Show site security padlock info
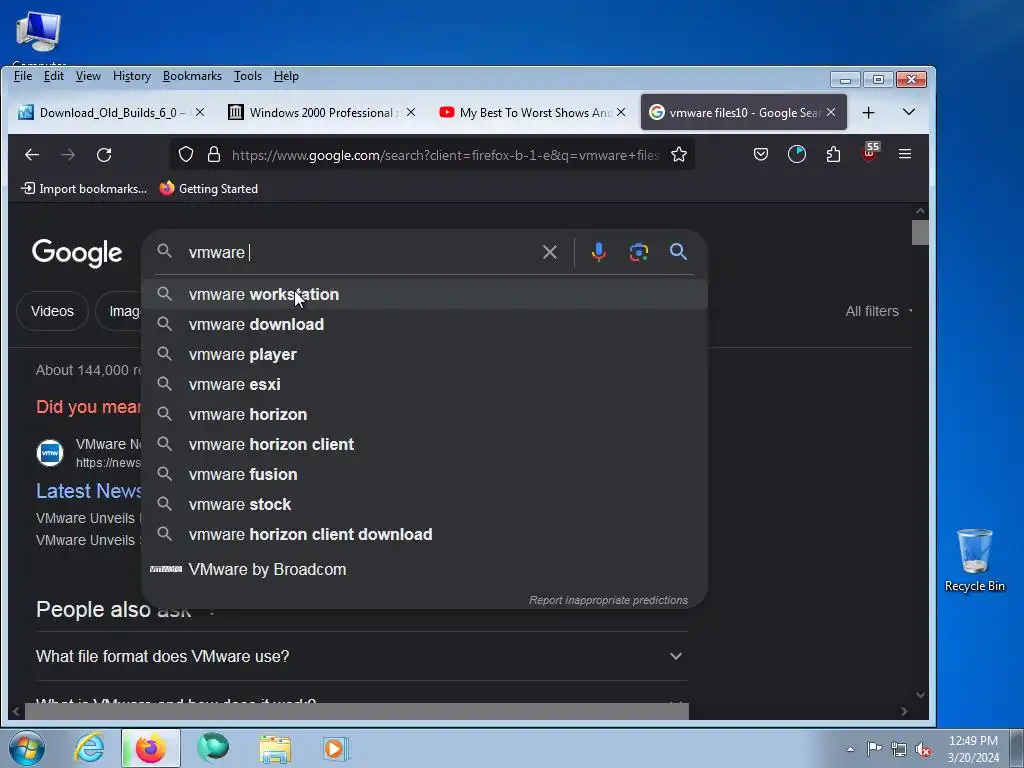The image size is (1024, 768). click(214, 155)
